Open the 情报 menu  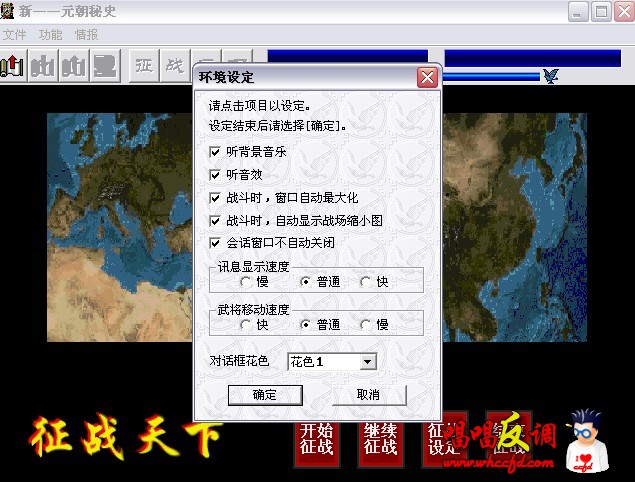click(x=87, y=35)
